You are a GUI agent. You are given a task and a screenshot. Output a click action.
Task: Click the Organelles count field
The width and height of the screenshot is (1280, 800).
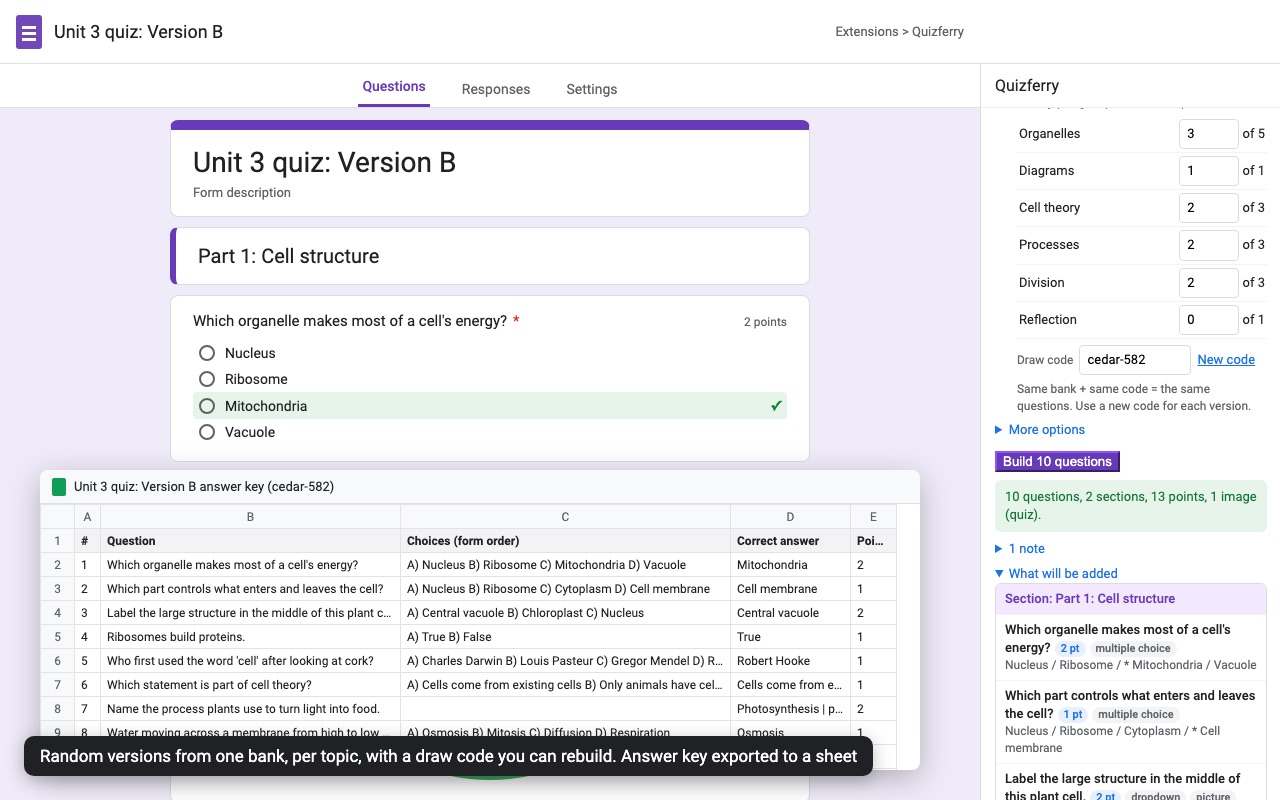pos(1209,134)
